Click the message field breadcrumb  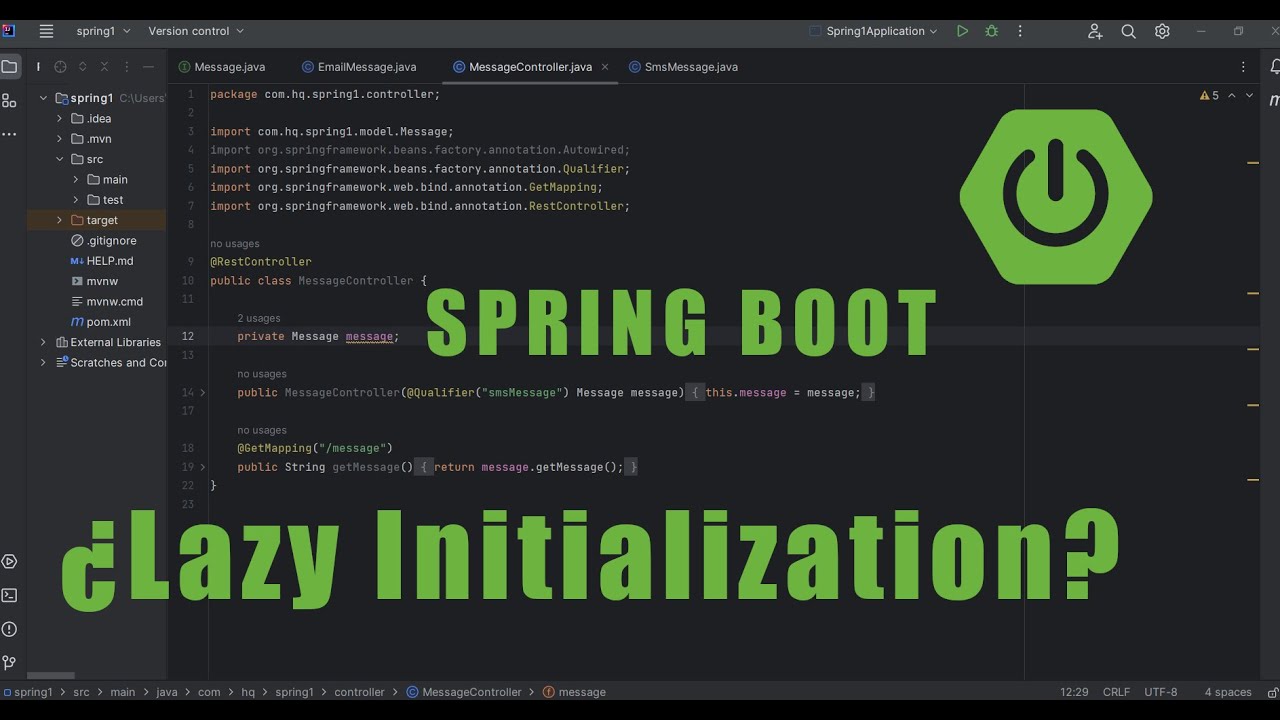pos(574,692)
